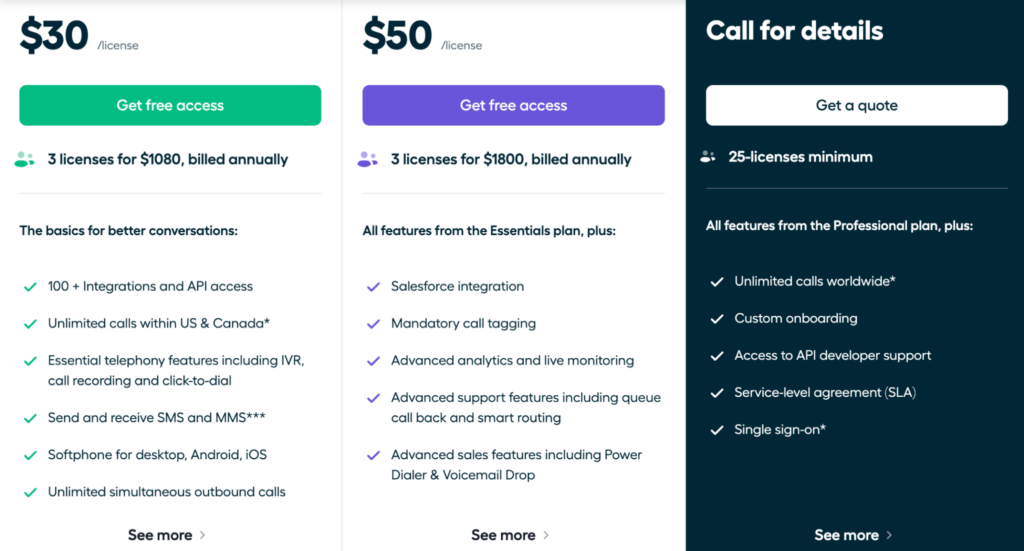The height and width of the screenshot is (551, 1024).
Task: Click the white people icon next to 25-licenses minimum
Action: point(708,157)
